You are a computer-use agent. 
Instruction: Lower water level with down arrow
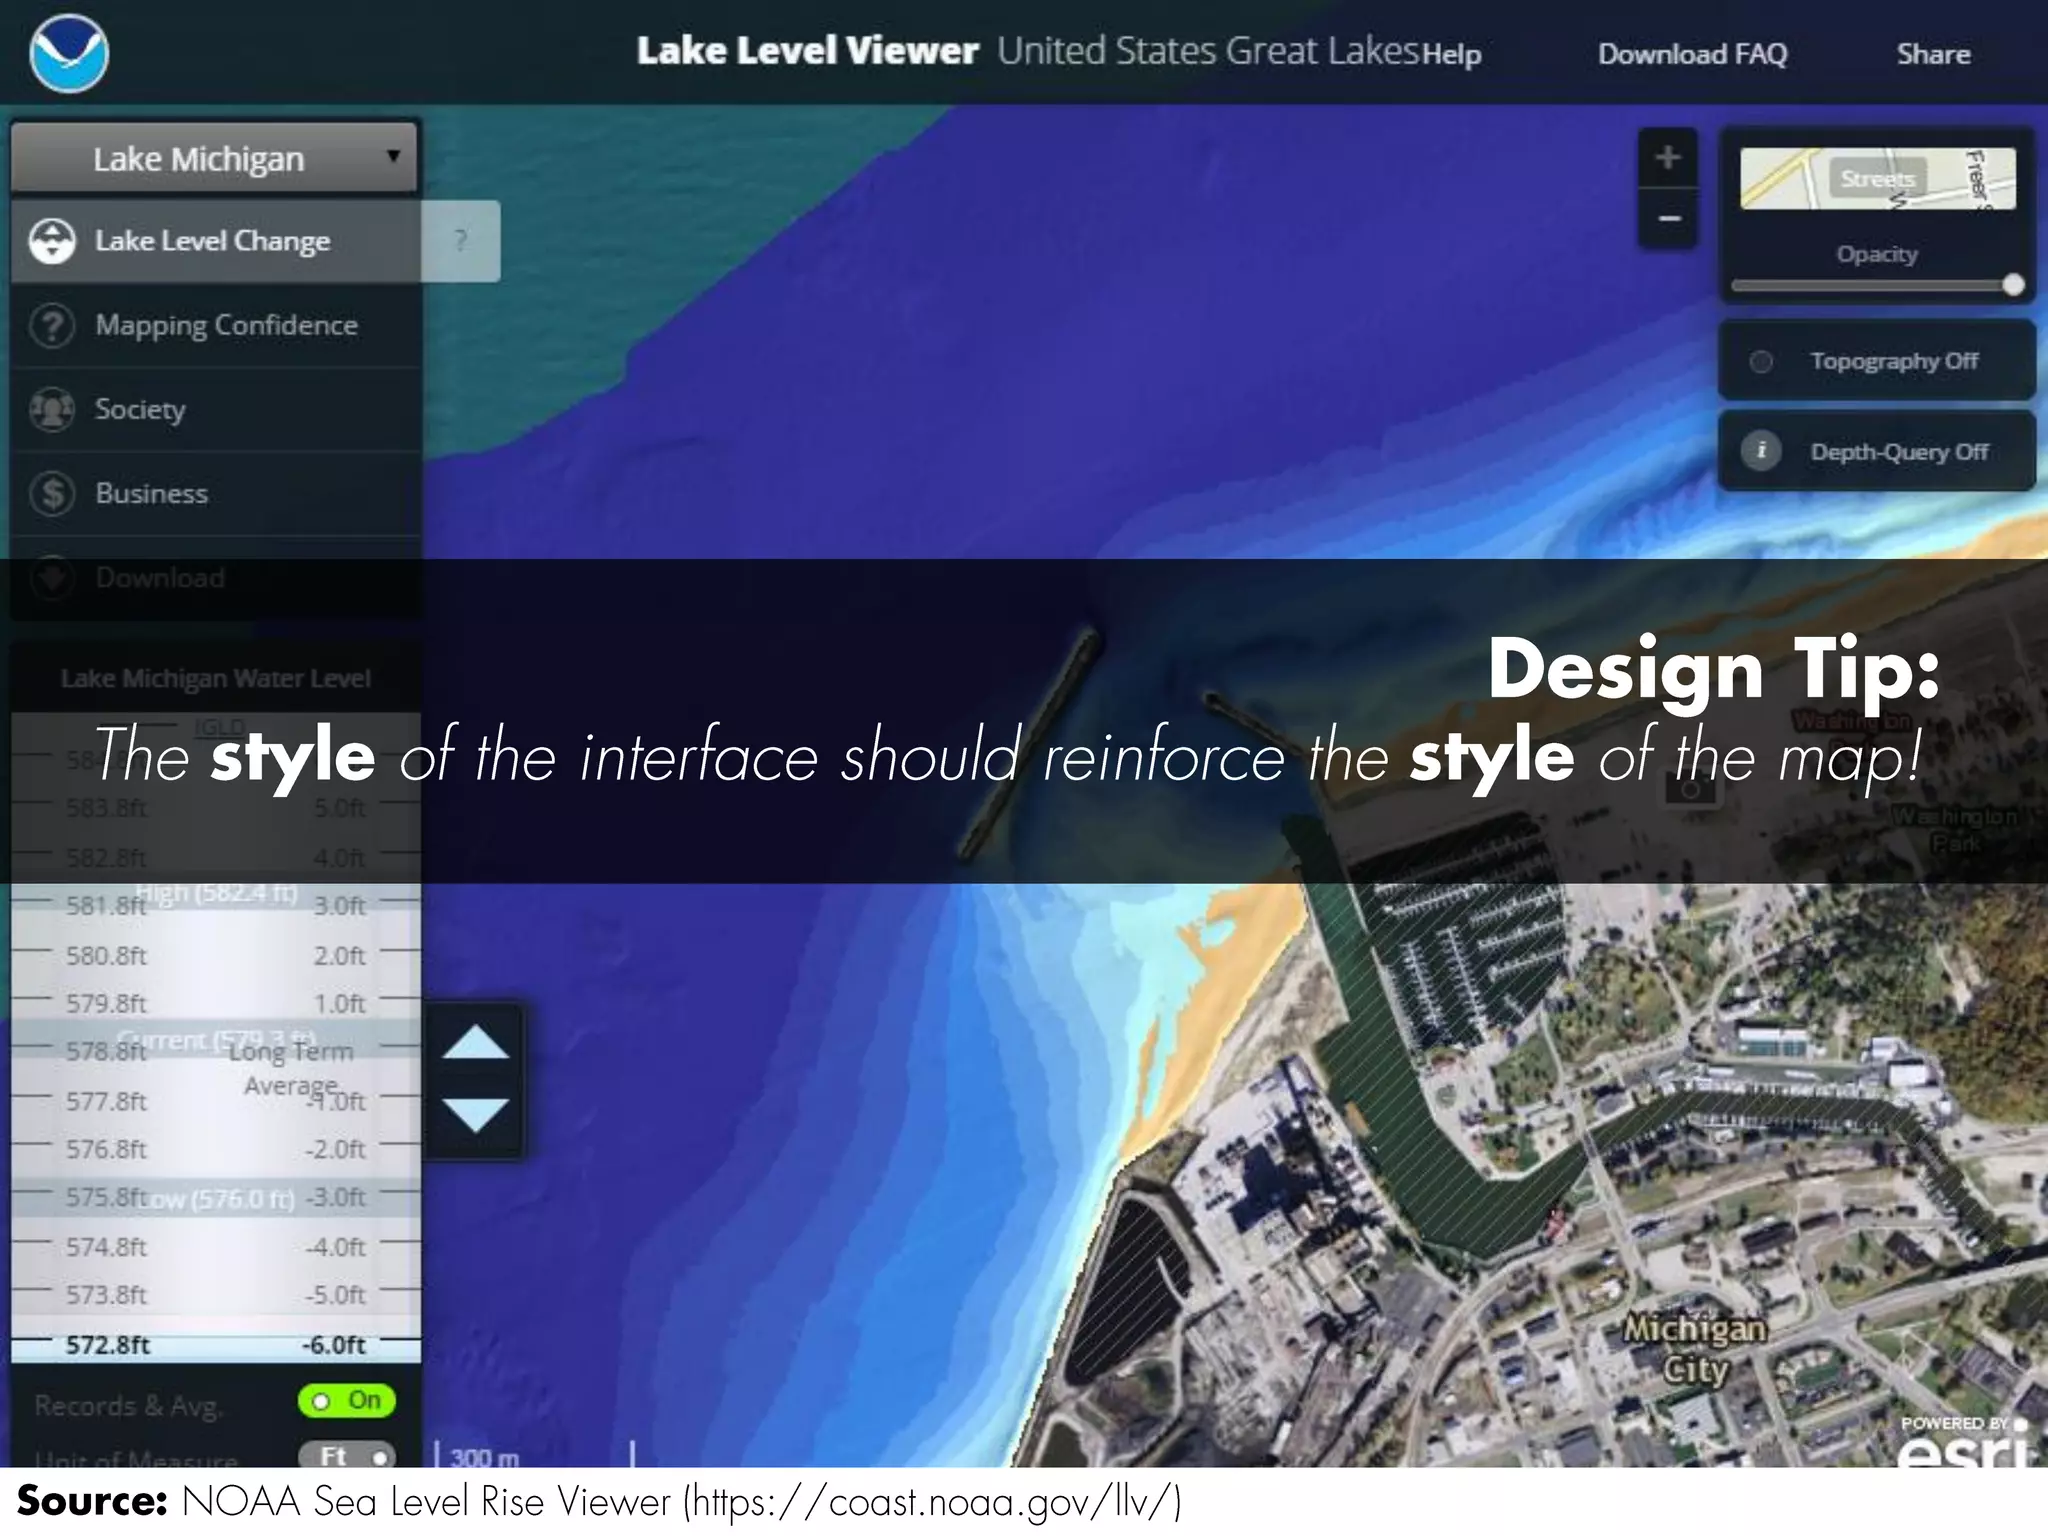tap(475, 1114)
